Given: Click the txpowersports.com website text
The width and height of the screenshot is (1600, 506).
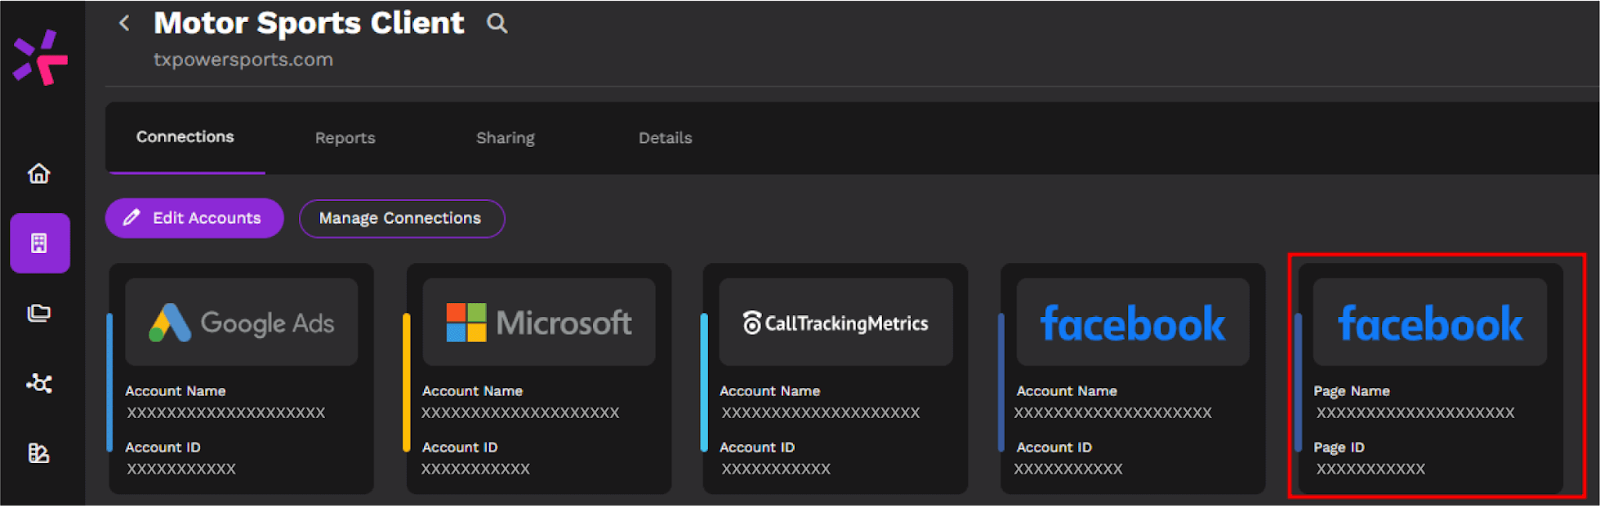Looking at the screenshot, I should coord(243,60).
